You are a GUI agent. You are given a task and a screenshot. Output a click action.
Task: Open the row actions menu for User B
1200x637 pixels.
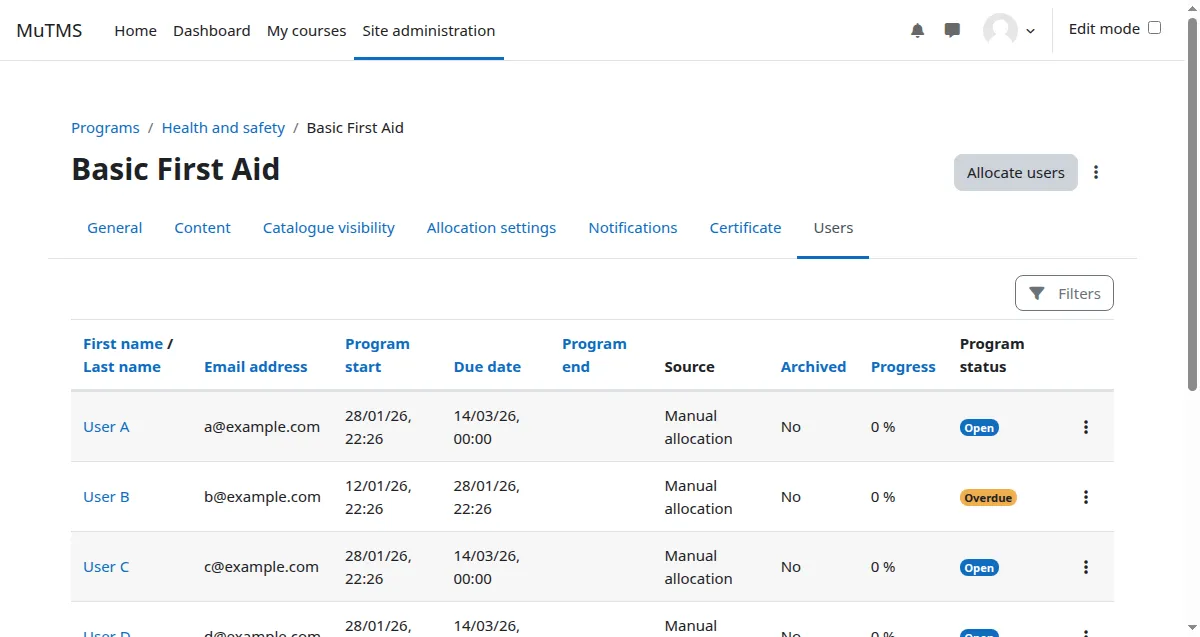pyautogui.click(x=1085, y=497)
